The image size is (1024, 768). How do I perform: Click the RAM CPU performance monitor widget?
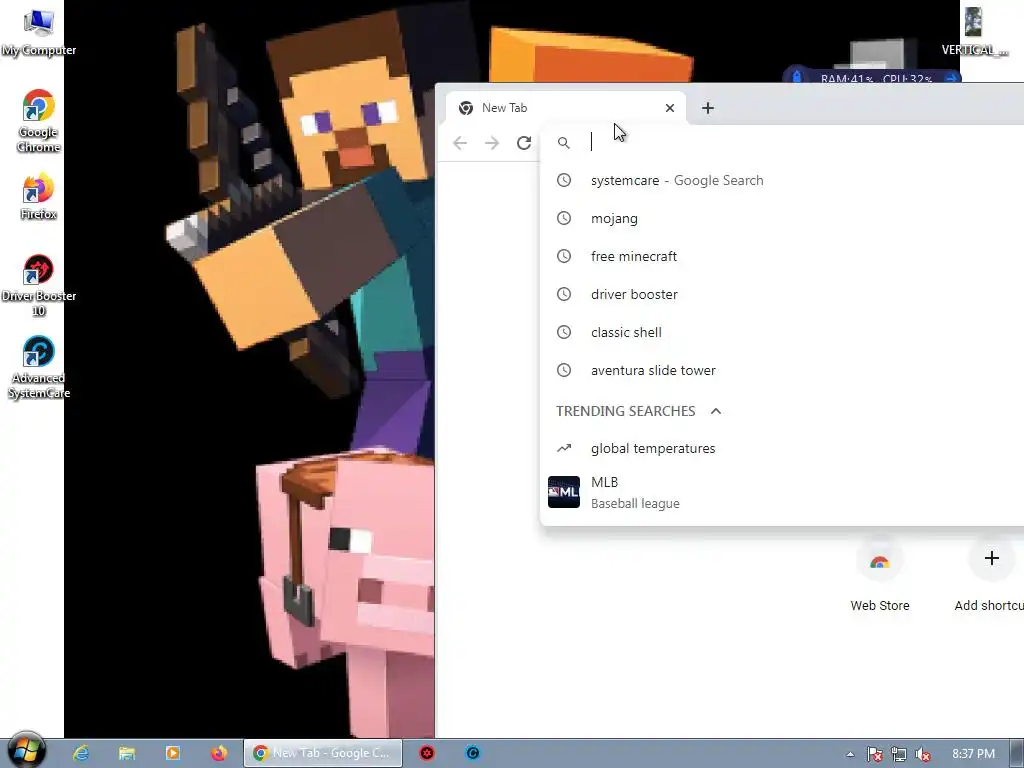pyautogui.click(x=872, y=78)
